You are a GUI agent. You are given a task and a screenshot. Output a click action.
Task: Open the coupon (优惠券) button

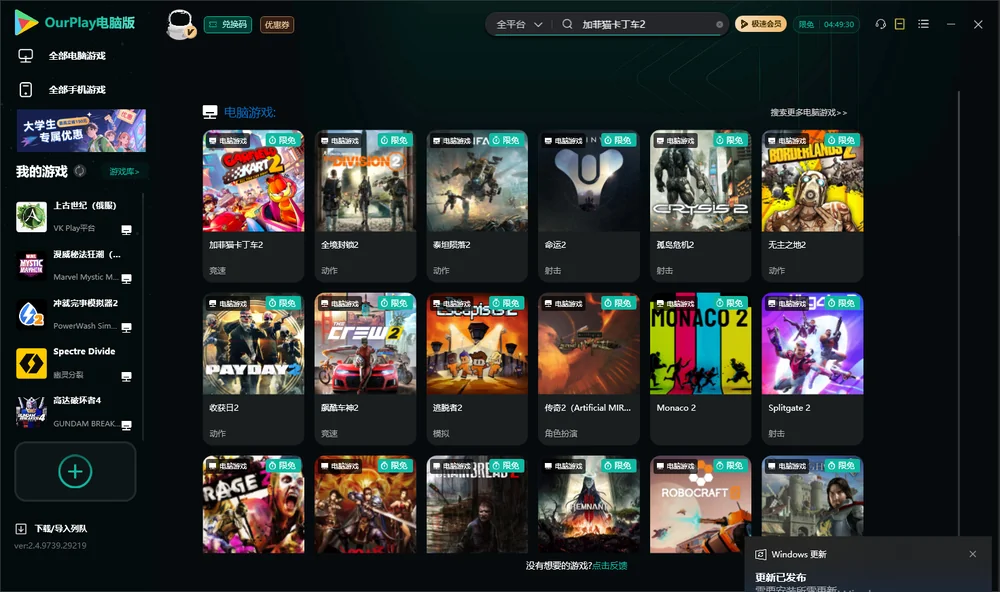point(277,24)
